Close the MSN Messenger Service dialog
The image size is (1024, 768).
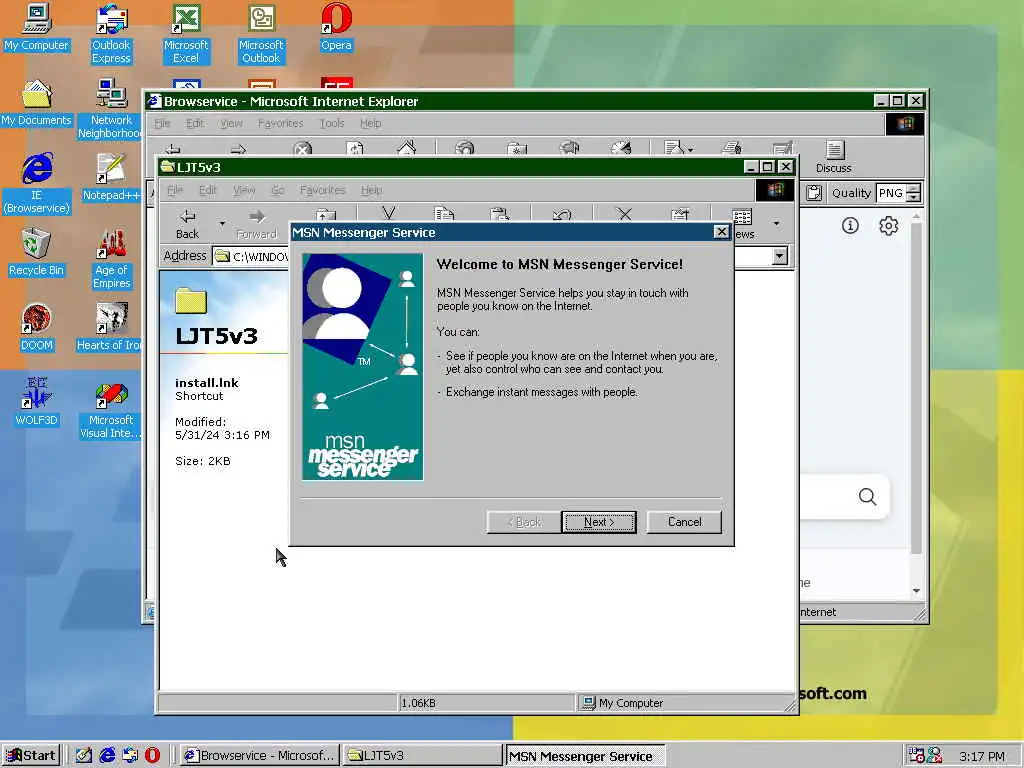(721, 232)
